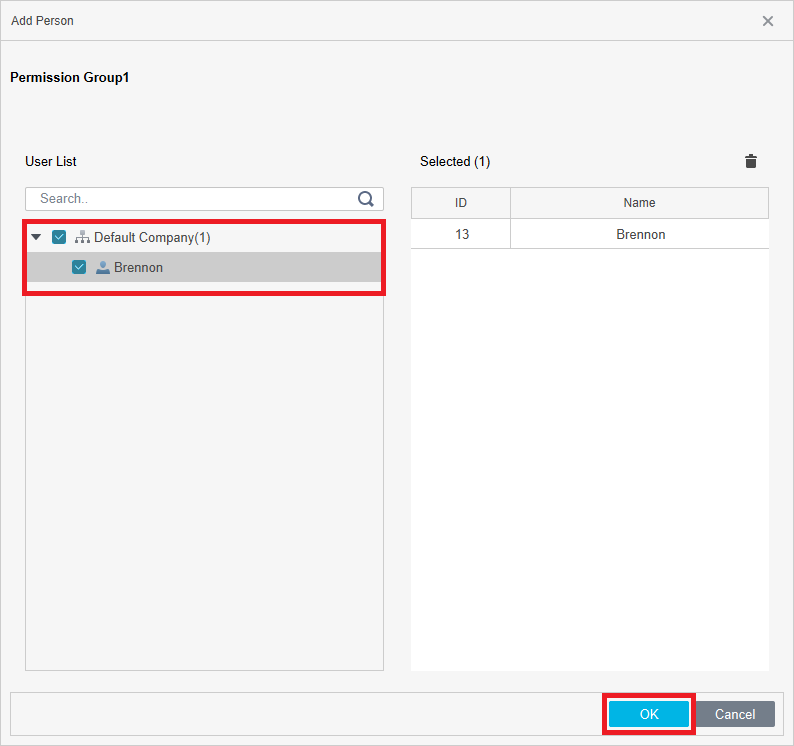Collapse the Default Company tree node

[x=36, y=237]
